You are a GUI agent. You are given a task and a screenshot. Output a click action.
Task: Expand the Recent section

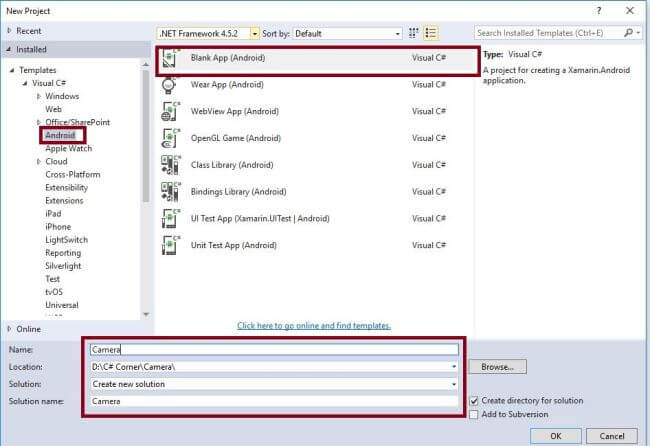tap(9, 31)
